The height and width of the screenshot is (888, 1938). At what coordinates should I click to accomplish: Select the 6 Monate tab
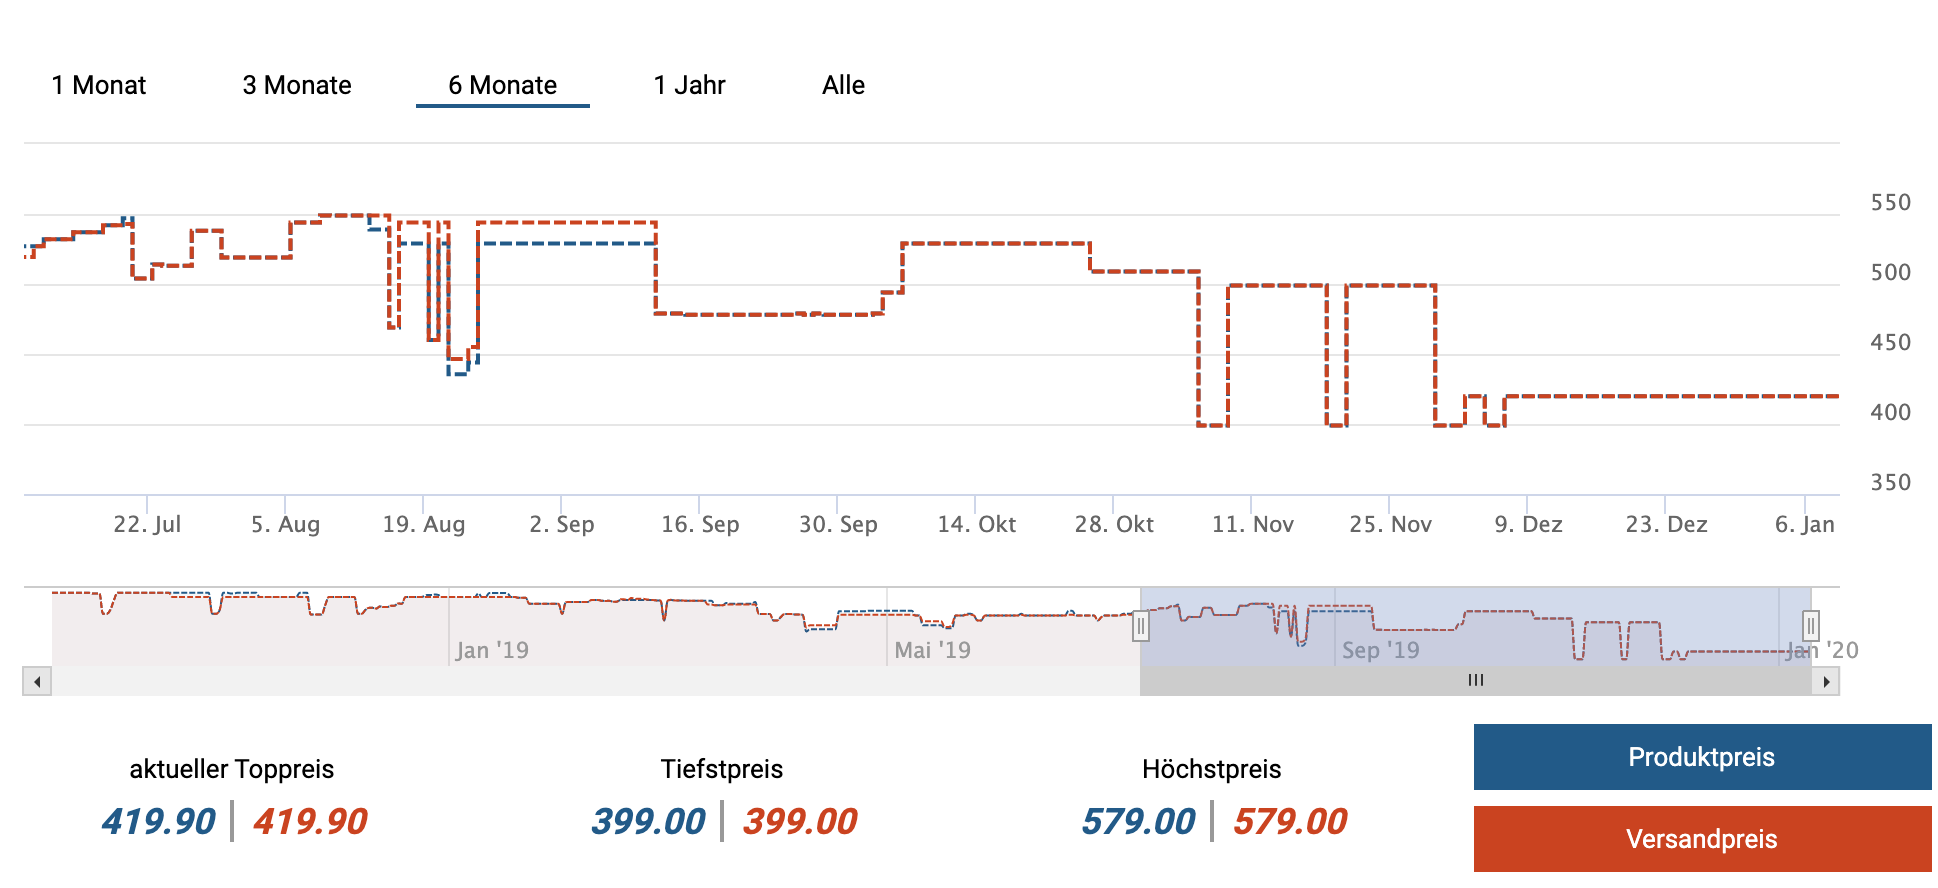click(502, 86)
